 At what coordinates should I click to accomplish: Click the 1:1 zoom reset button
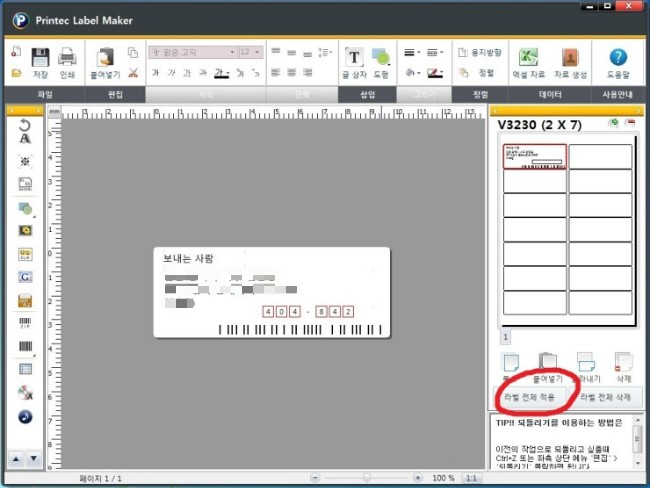[471, 478]
